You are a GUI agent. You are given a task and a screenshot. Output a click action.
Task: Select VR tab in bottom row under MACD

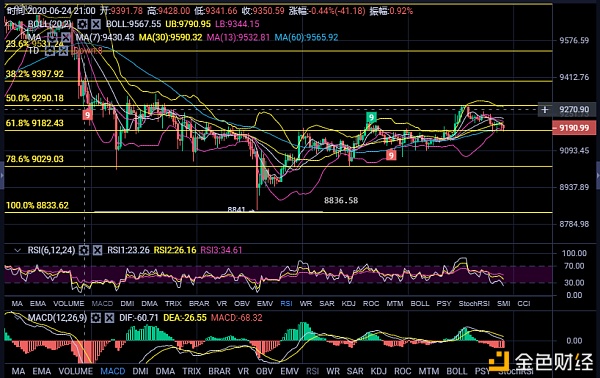[x=243, y=371]
